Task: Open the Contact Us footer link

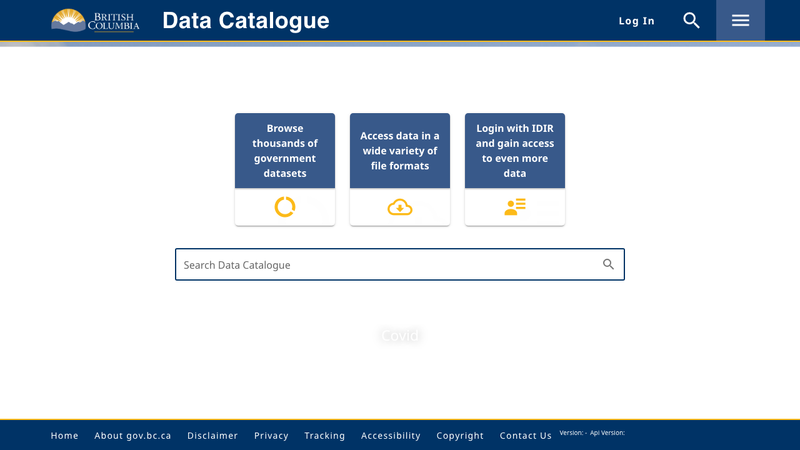Action: [526, 436]
